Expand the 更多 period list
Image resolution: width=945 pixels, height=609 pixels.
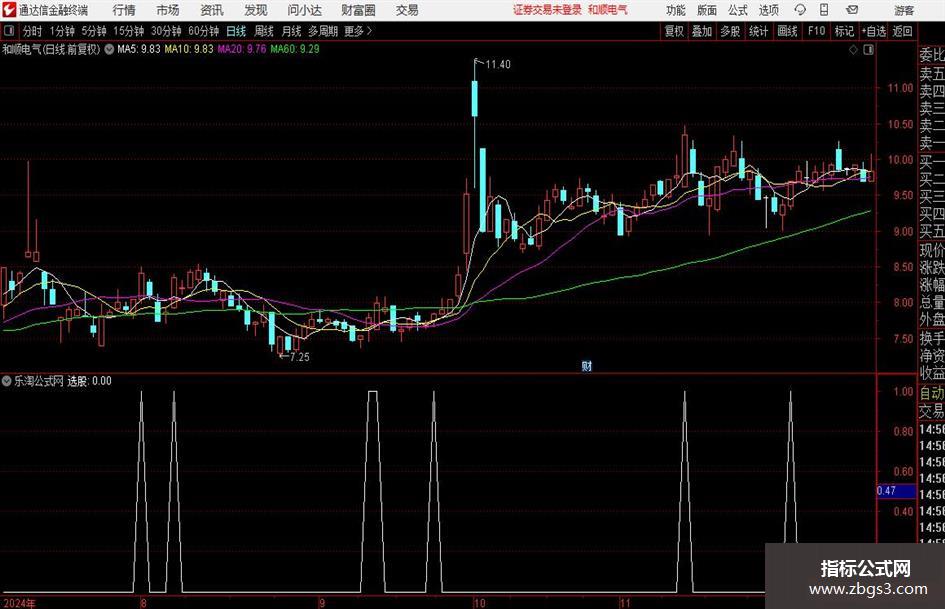click(x=358, y=31)
